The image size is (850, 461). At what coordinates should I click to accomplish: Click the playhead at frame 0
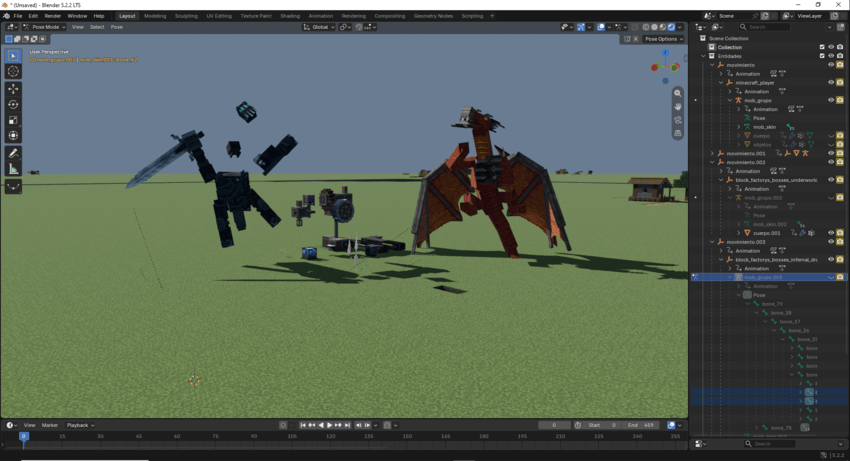point(23,436)
